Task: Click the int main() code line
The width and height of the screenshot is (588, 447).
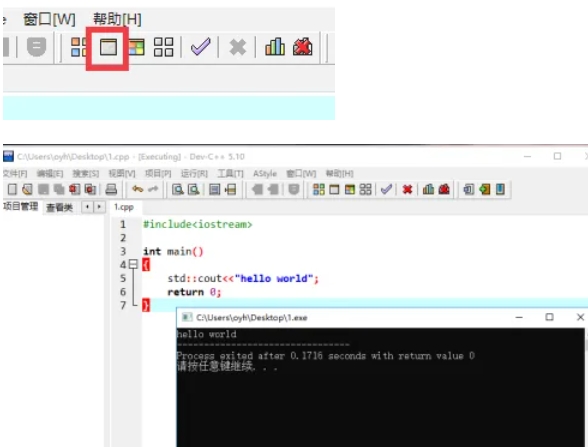Action: tap(173, 251)
